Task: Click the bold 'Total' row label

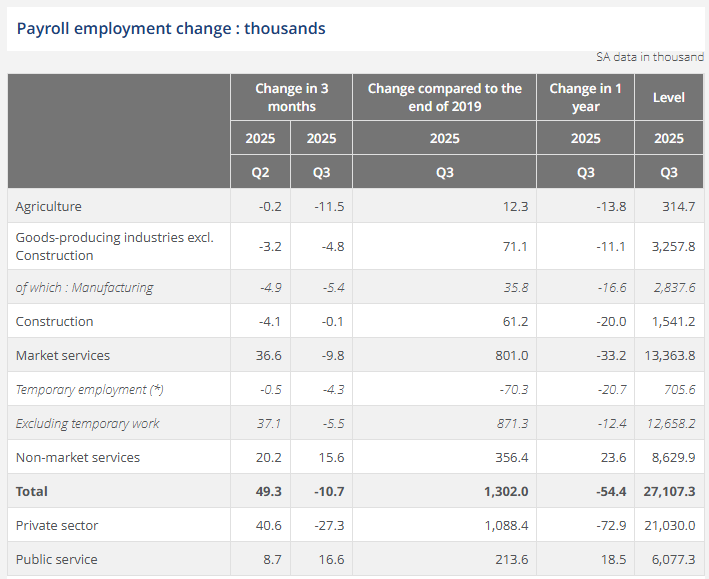Action: (x=32, y=491)
